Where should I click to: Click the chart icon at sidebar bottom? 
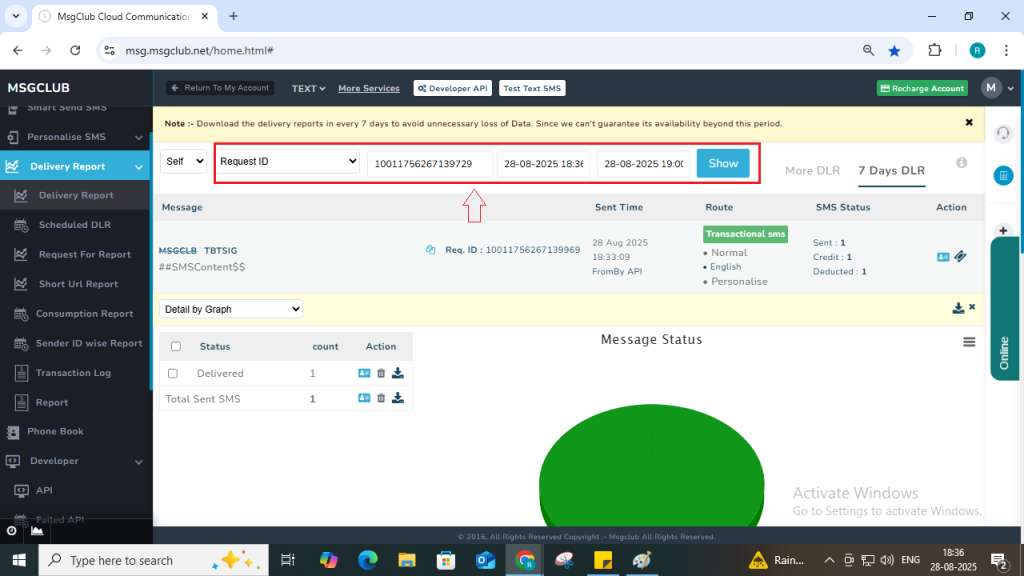37,531
